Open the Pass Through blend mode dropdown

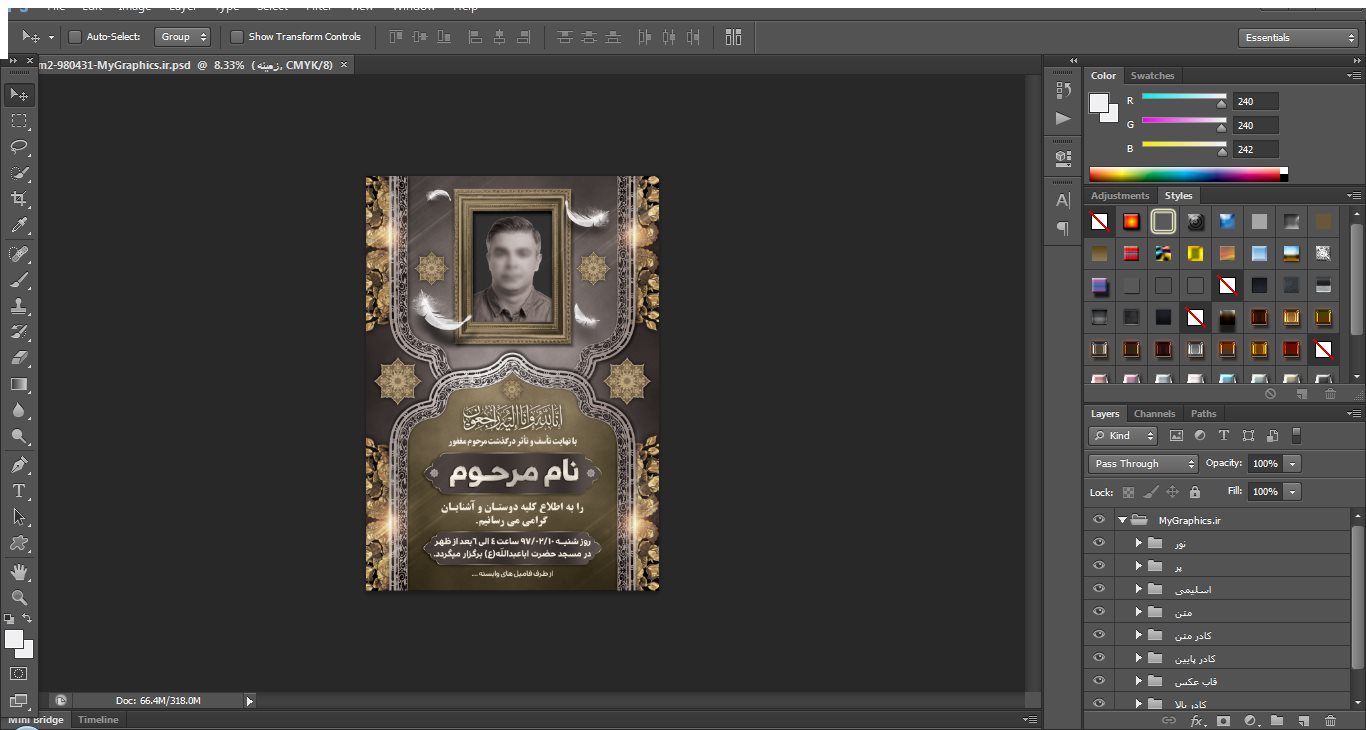click(1142, 464)
